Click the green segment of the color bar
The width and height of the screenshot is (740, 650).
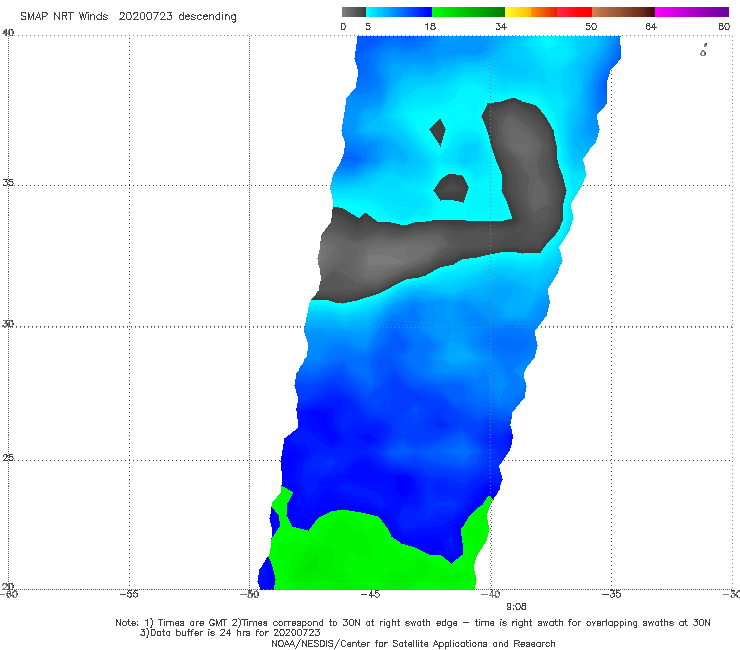tap(468, 12)
